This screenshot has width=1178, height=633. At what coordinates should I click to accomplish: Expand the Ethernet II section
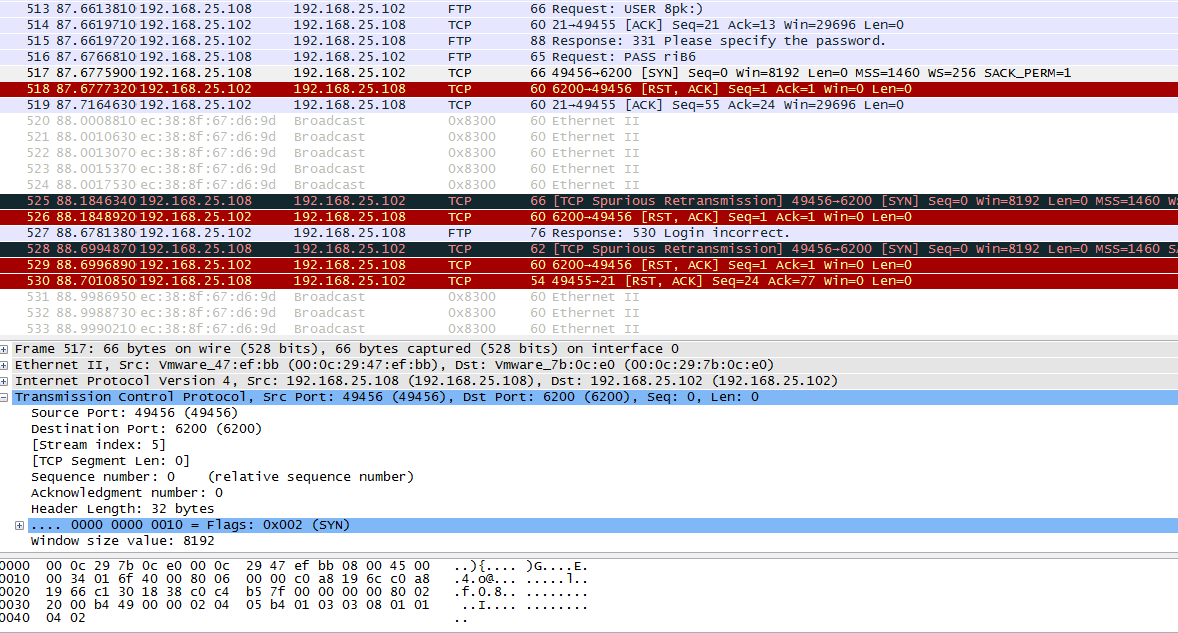tap(6, 365)
